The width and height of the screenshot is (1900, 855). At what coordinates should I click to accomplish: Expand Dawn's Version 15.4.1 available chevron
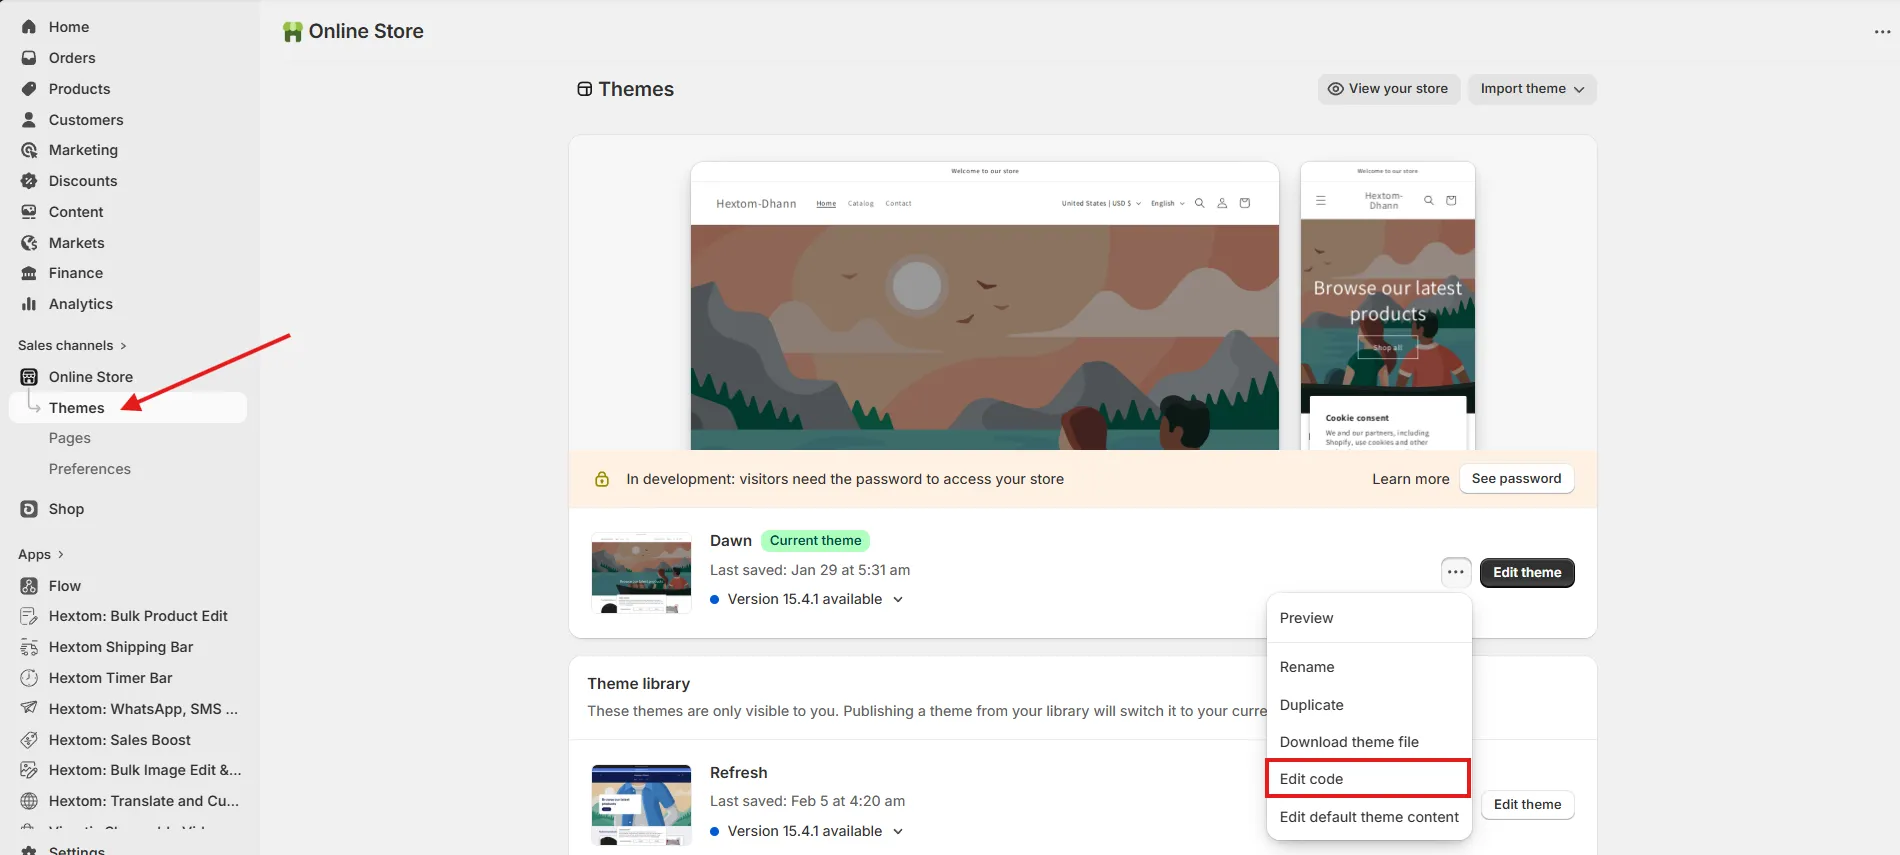point(898,600)
